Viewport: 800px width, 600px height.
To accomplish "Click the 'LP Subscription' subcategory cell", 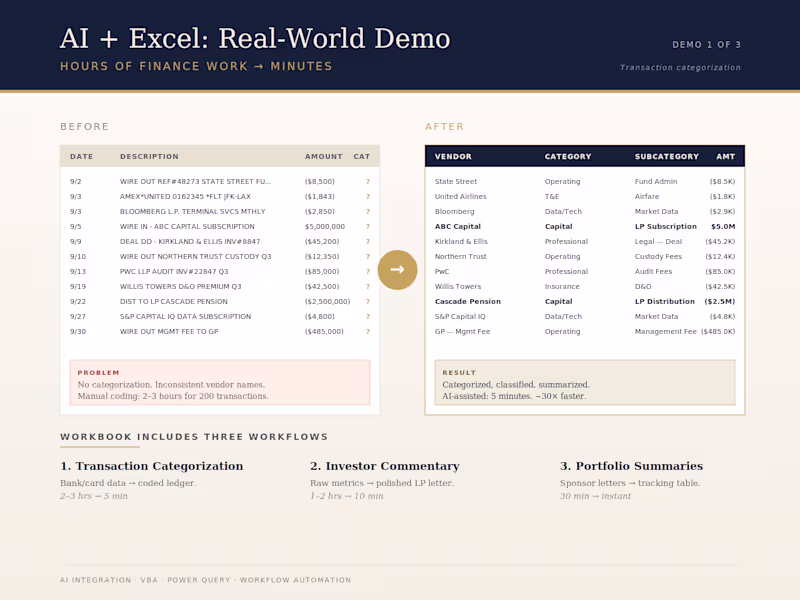I will click(666, 227).
